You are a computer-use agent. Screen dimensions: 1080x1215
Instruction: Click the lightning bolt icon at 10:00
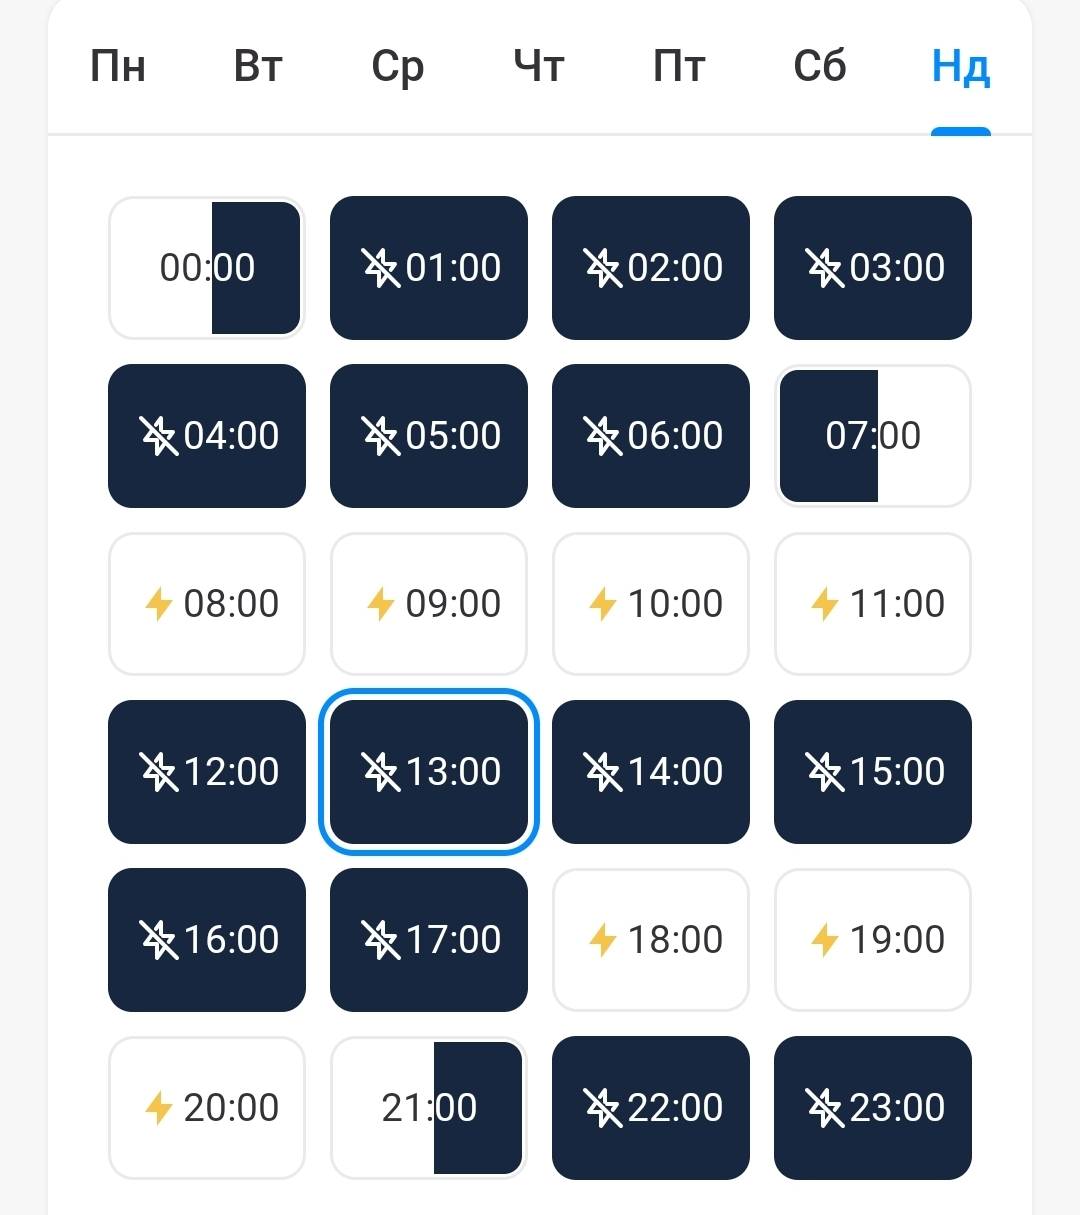(x=602, y=604)
